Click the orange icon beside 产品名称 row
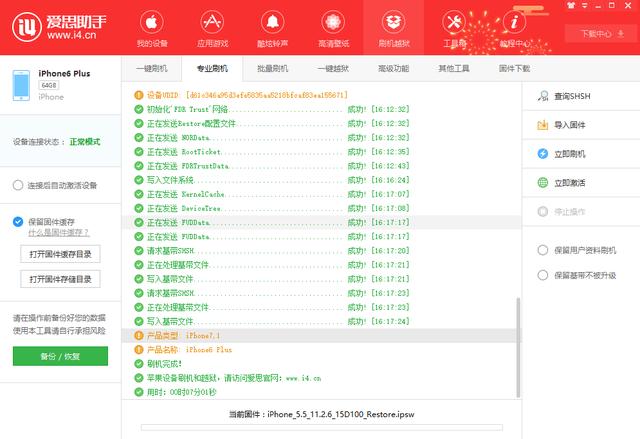Viewport: 640px width, 439px height. coord(139,350)
